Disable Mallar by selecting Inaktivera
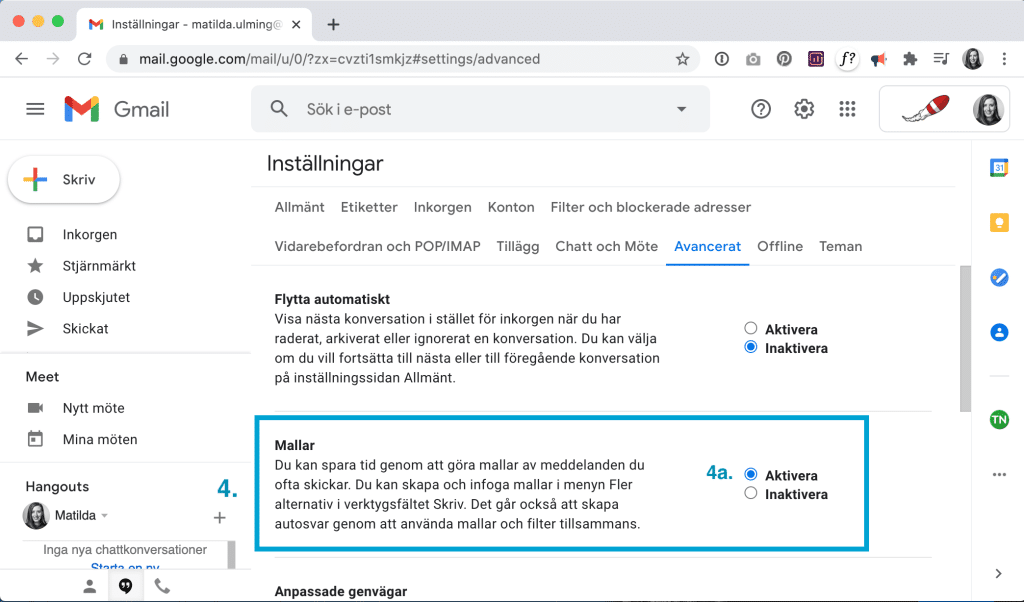The height and width of the screenshot is (602, 1024). (x=752, y=493)
